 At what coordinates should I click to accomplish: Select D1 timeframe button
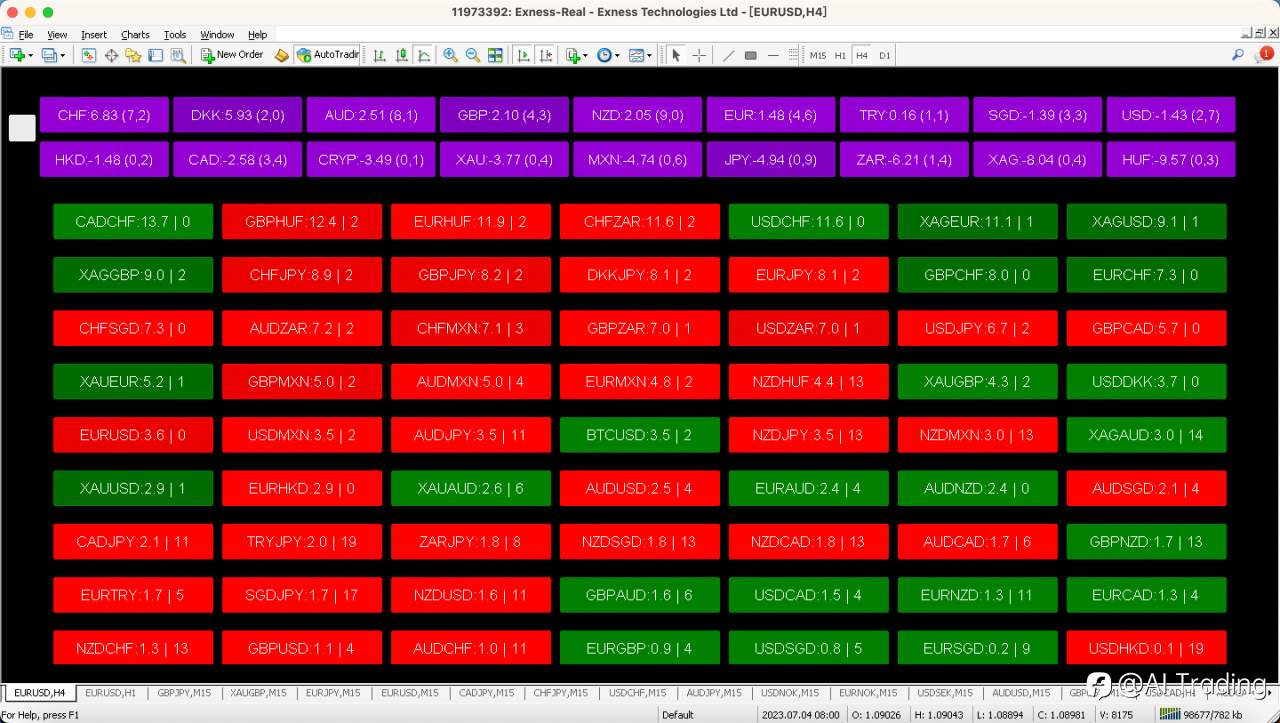pos(884,55)
